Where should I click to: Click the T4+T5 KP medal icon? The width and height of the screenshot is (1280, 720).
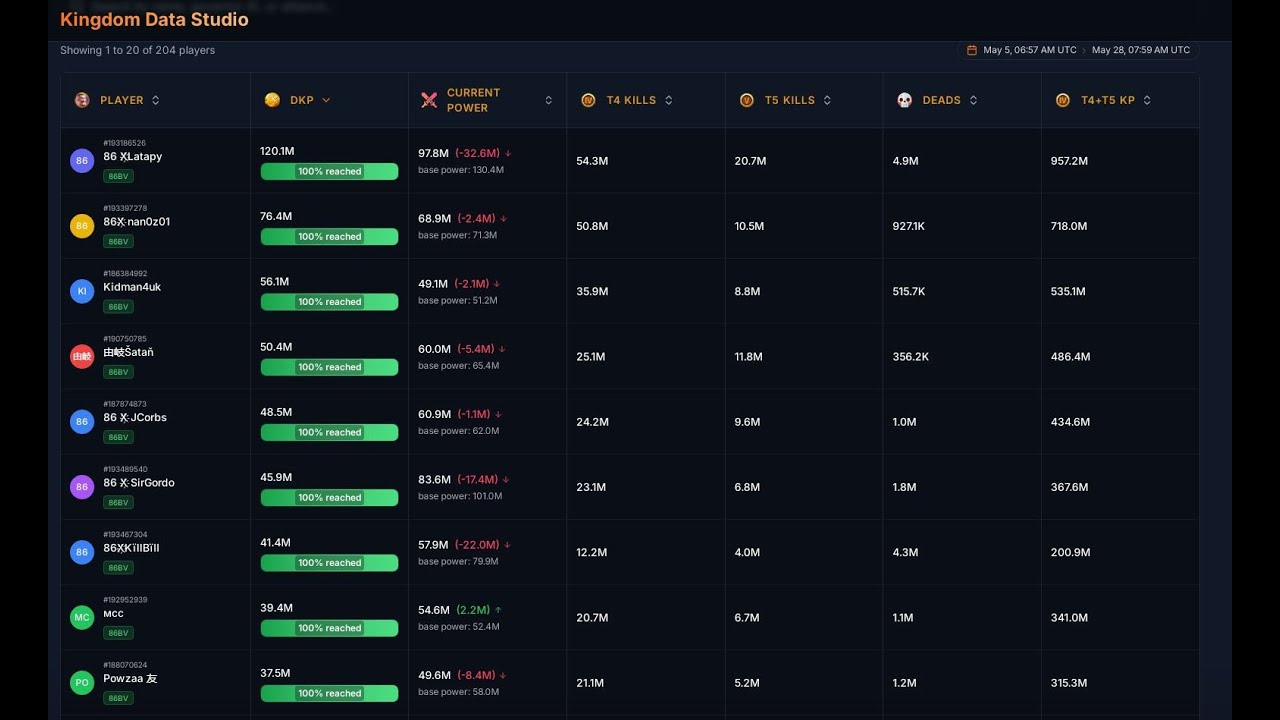click(x=1062, y=100)
